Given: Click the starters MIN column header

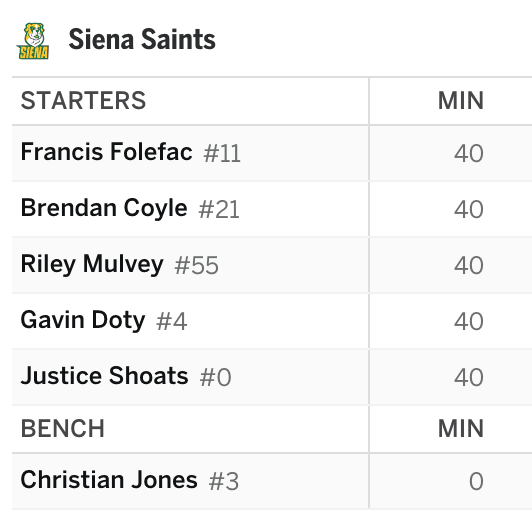Looking at the screenshot, I should point(461,101).
